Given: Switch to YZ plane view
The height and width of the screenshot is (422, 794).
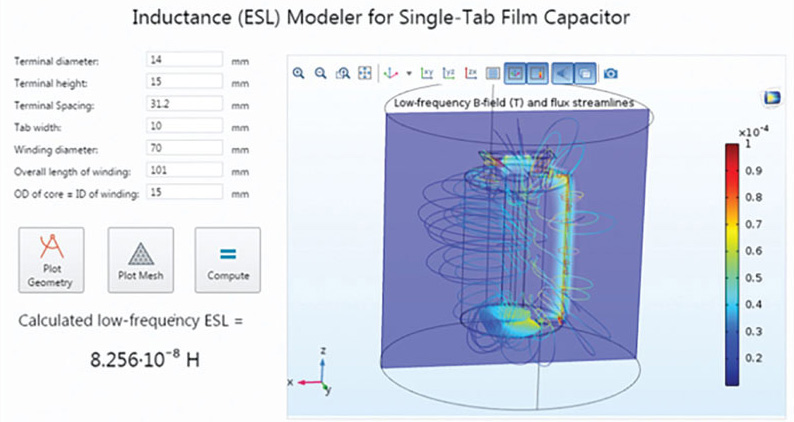Looking at the screenshot, I should coord(449,73).
